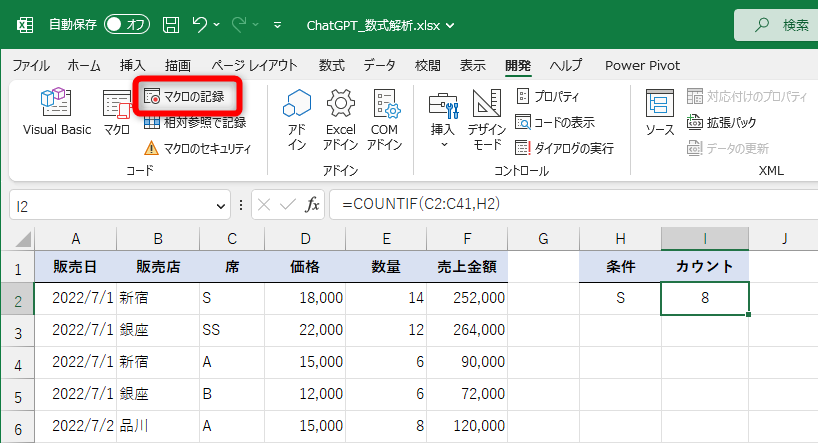This screenshot has width=818, height=443.
Task: Click the 条件 header cell
Action: (x=620, y=267)
